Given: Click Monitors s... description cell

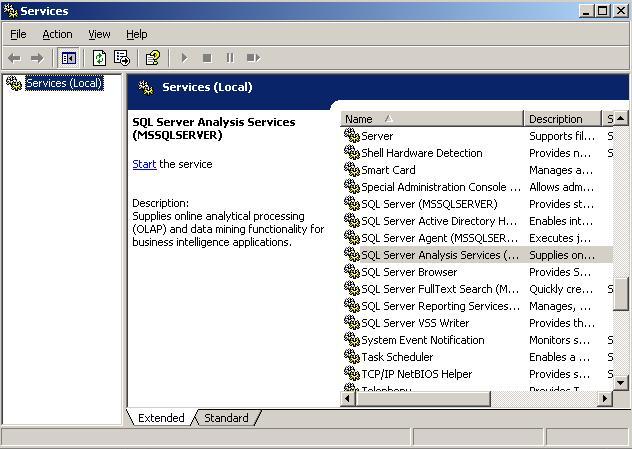Looking at the screenshot, I should coord(559,340).
